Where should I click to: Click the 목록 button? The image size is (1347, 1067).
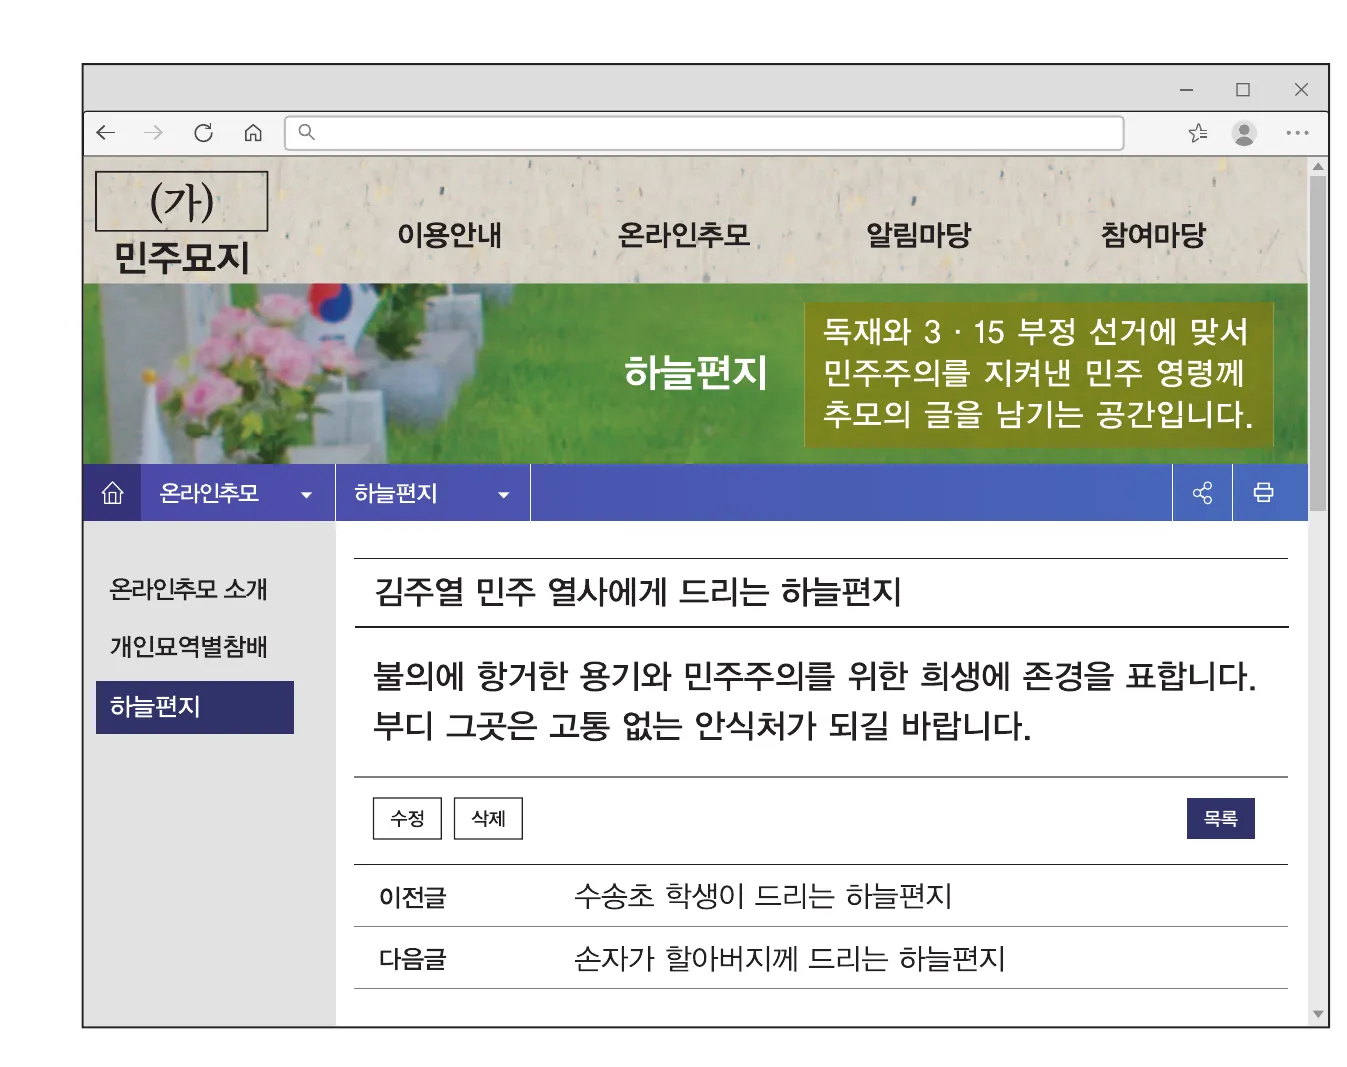point(1220,818)
